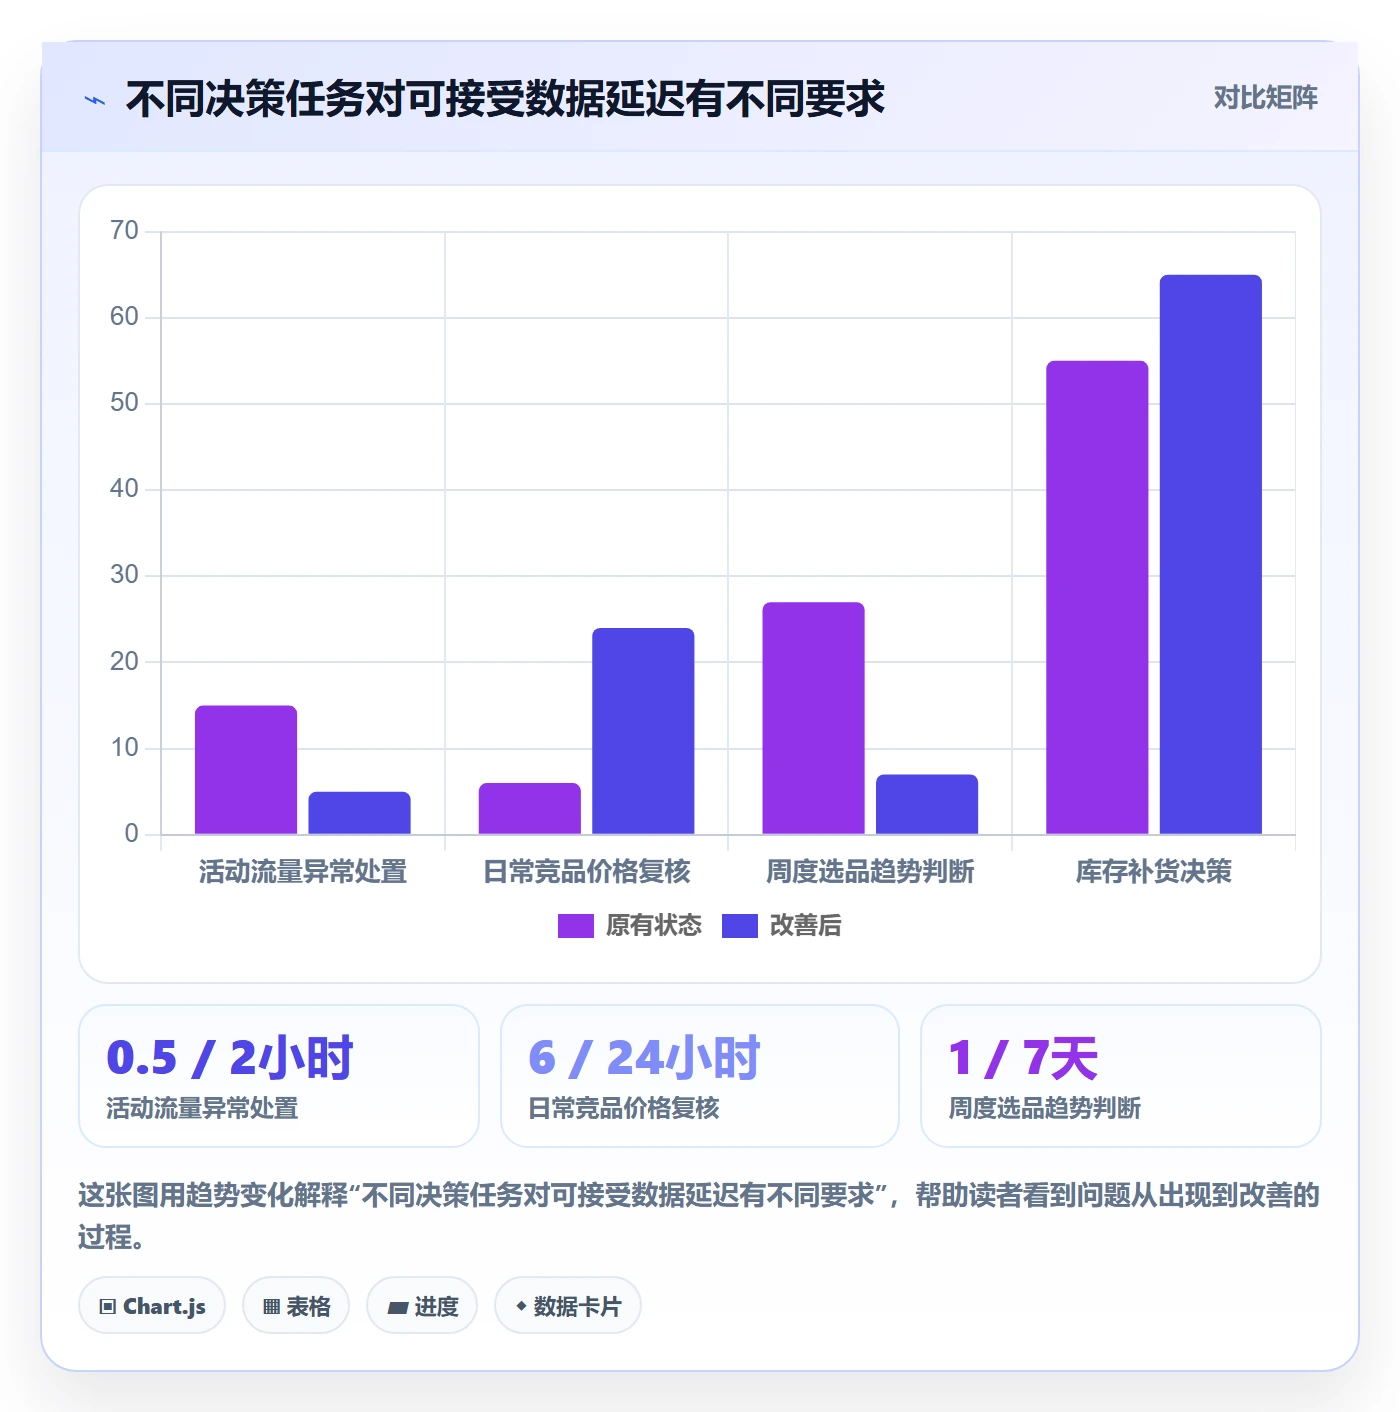Open the 0.5 / 2小时 data card
This screenshot has height=1412, width=1400.
tap(279, 1076)
